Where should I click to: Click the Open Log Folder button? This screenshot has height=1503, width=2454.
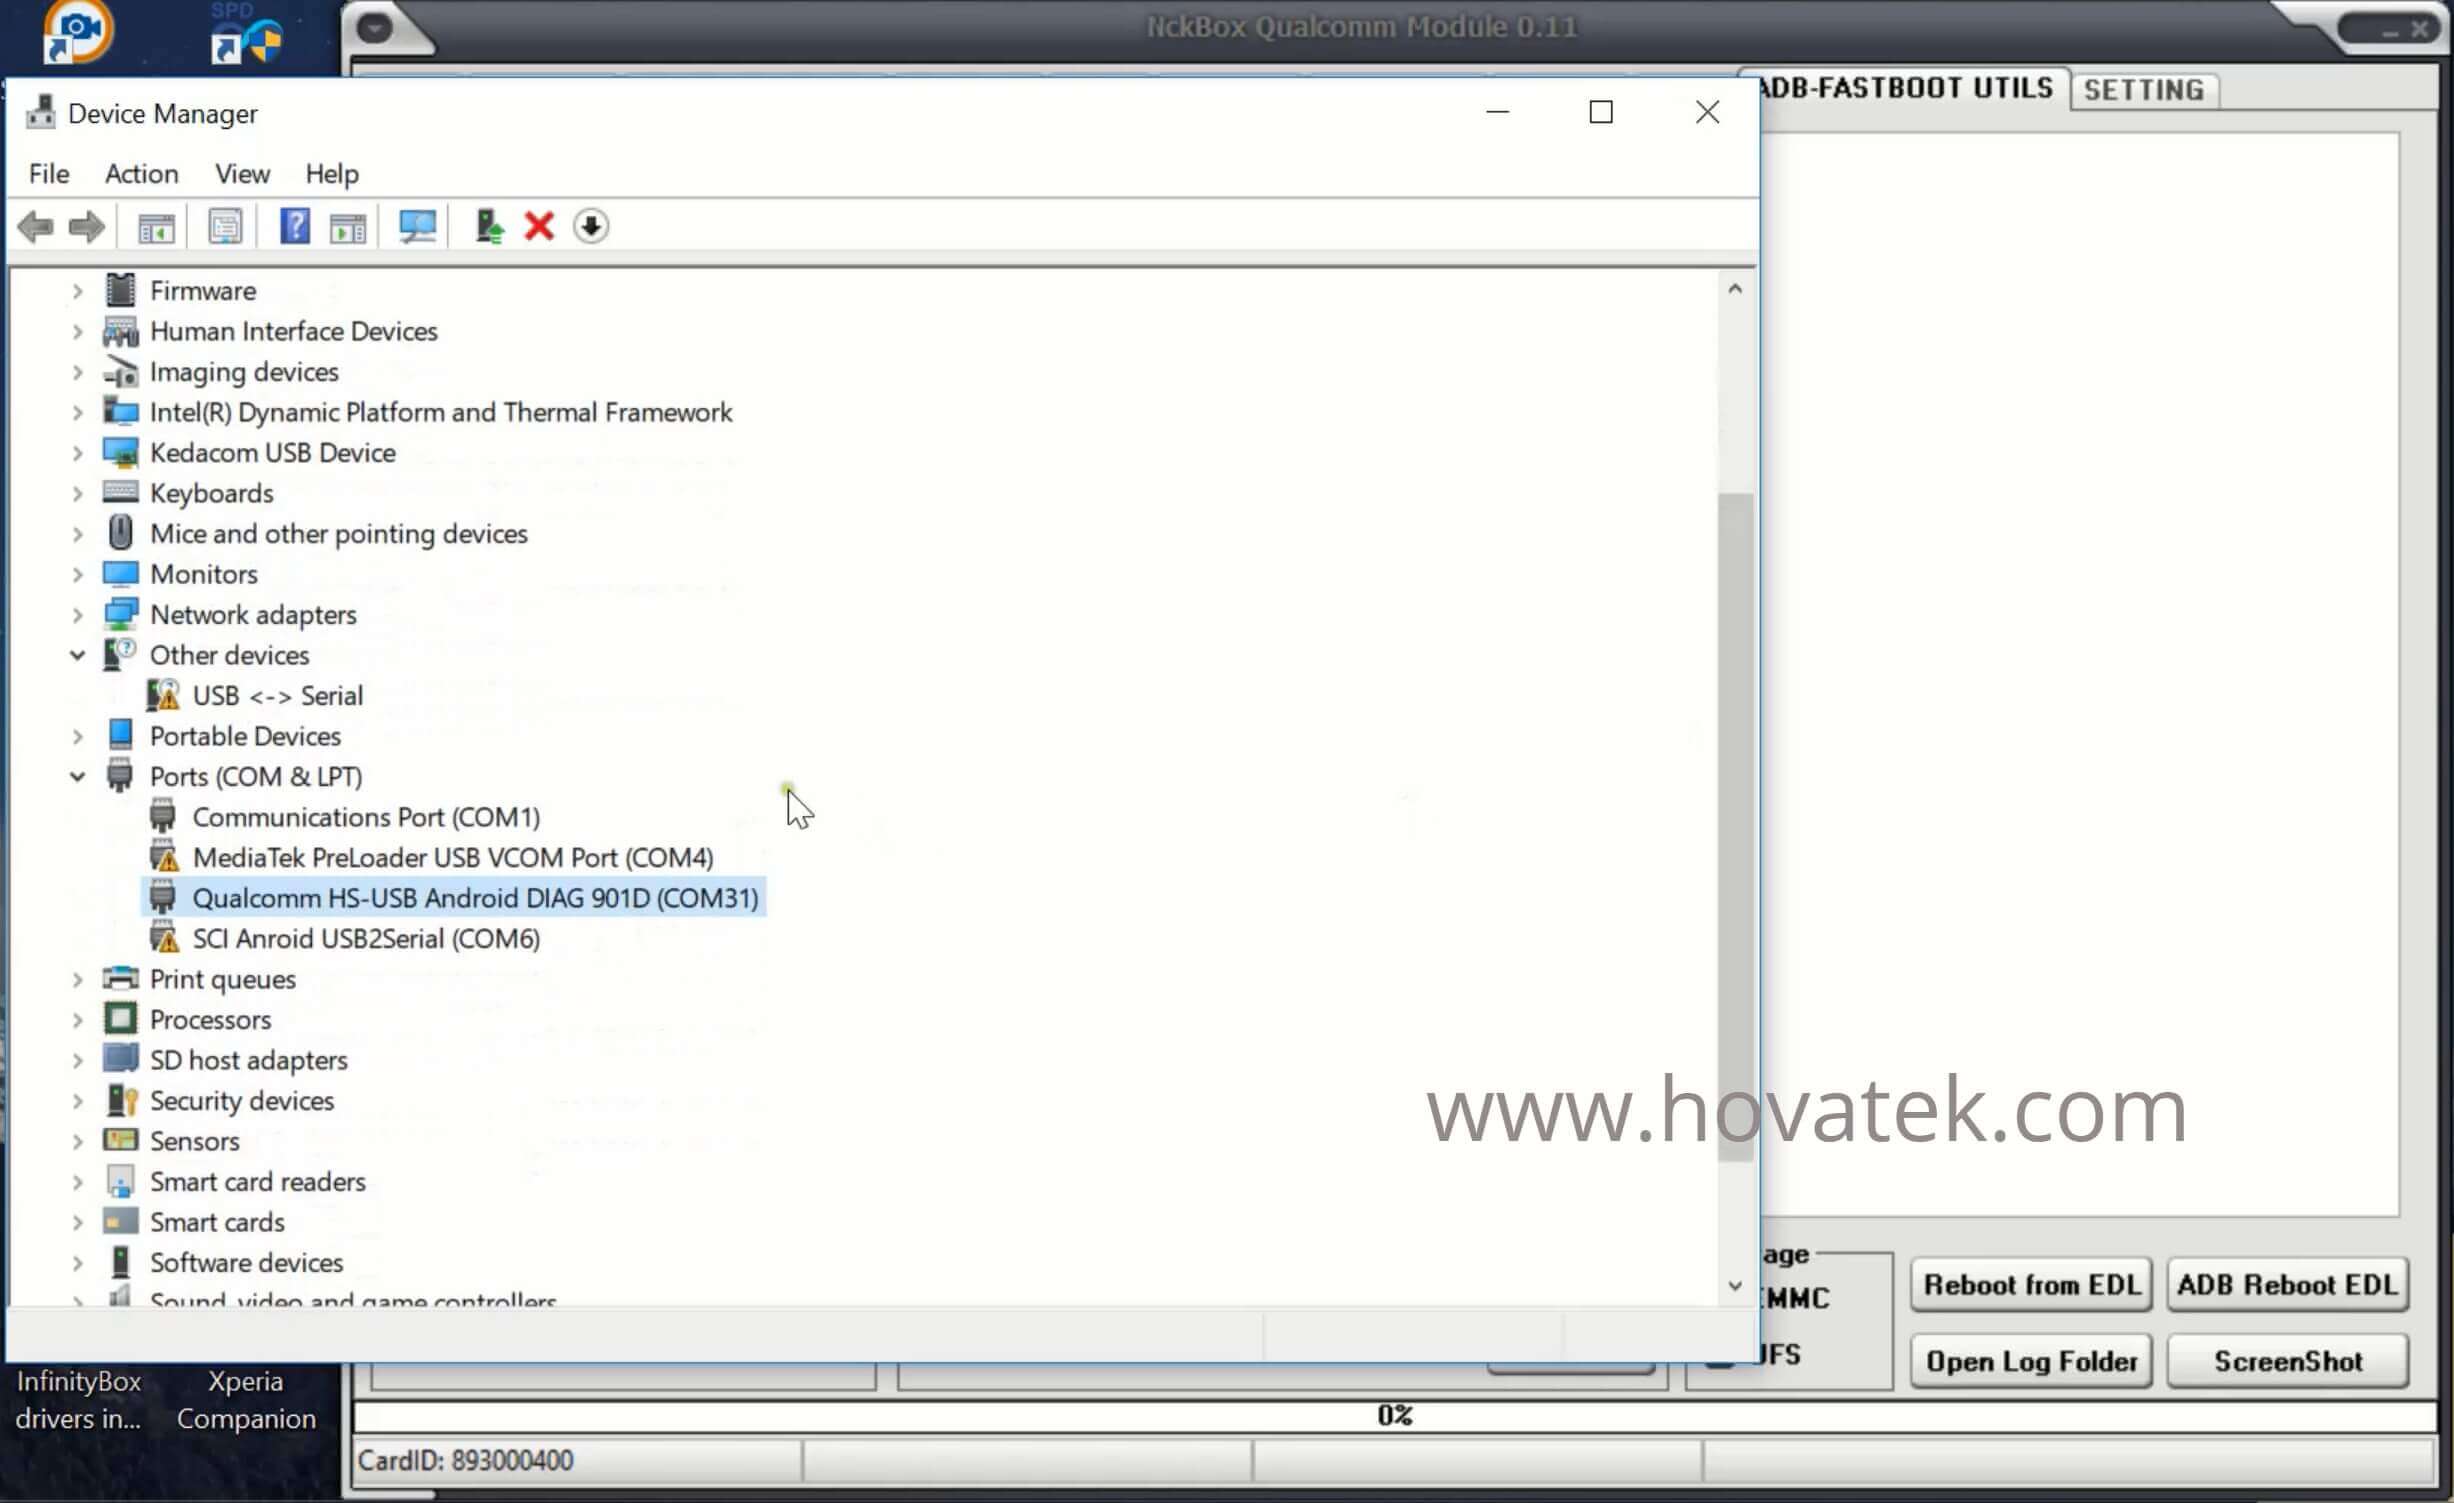(x=2031, y=1361)
